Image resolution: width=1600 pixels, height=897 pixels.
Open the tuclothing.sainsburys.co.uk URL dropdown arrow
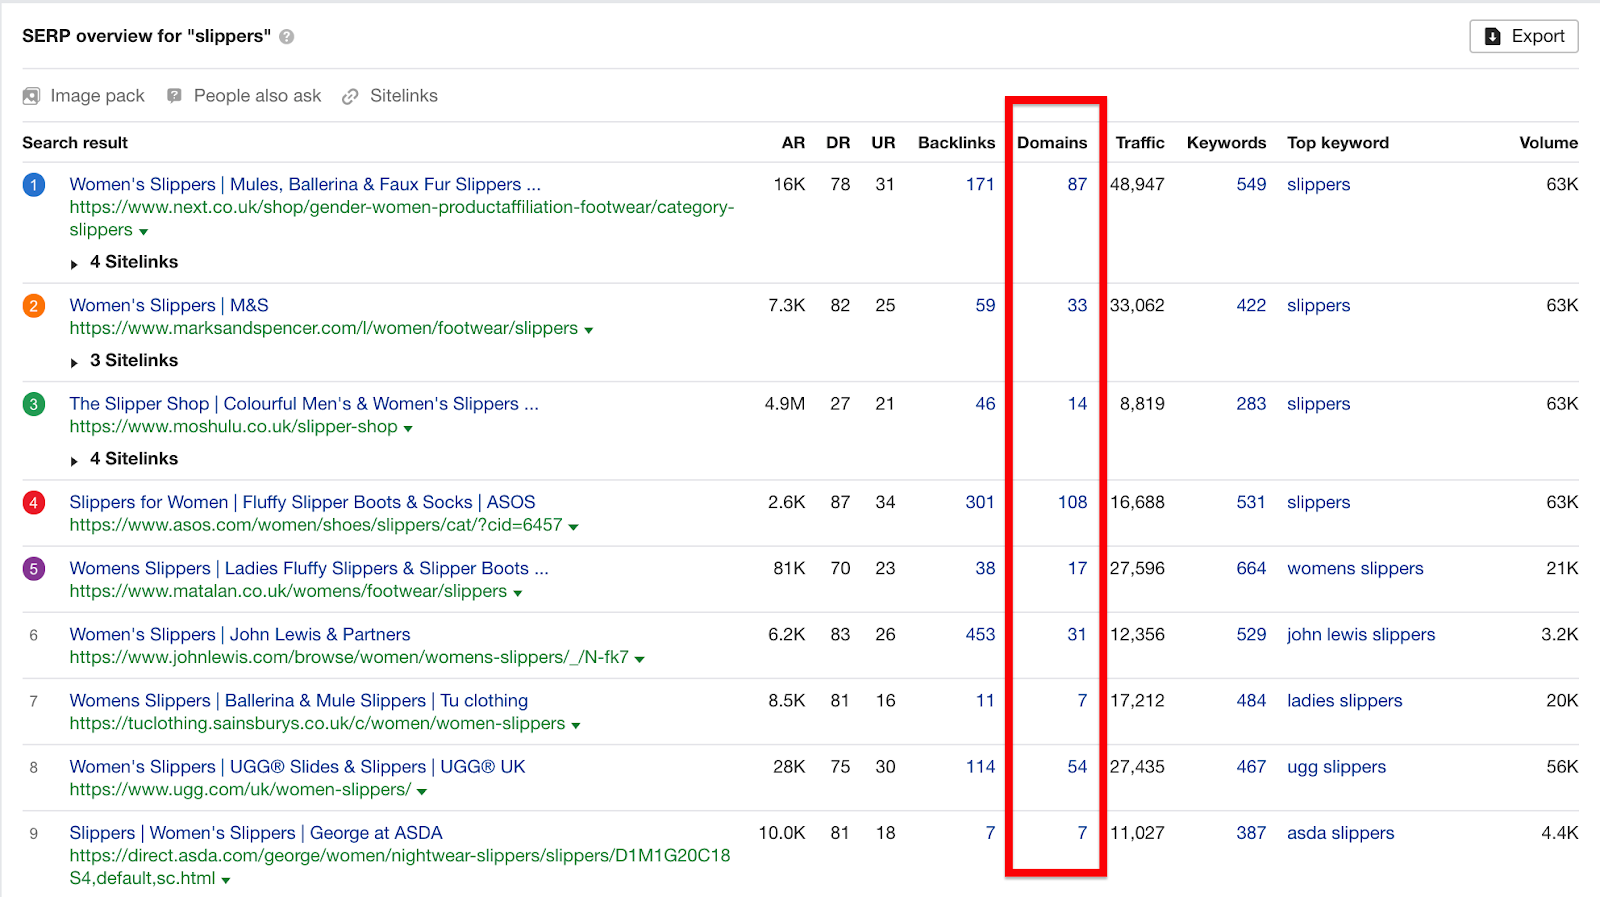576,725
